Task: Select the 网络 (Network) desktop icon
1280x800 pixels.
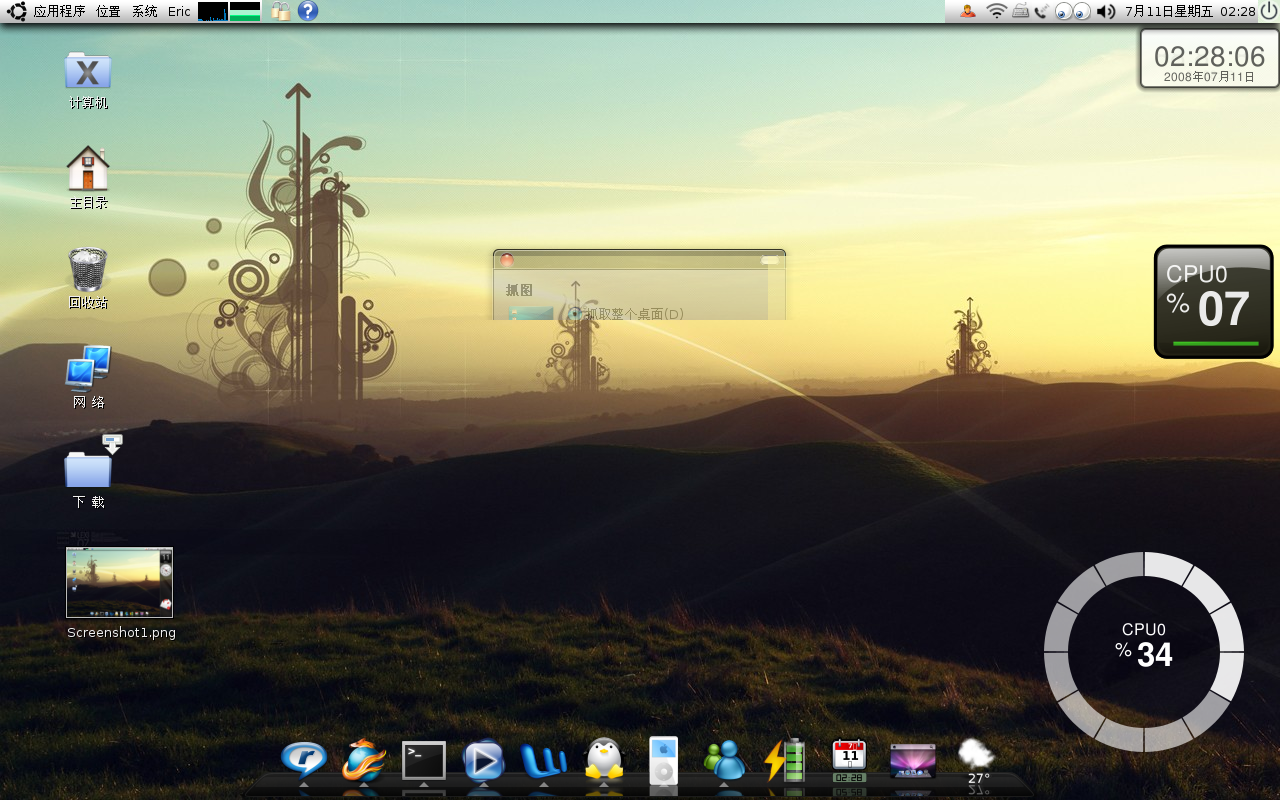Action: point(88,377)
